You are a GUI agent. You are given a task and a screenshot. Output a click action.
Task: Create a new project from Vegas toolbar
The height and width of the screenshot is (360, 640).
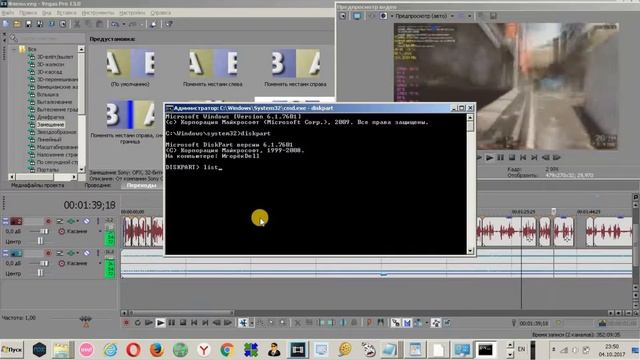coord(6,24)
